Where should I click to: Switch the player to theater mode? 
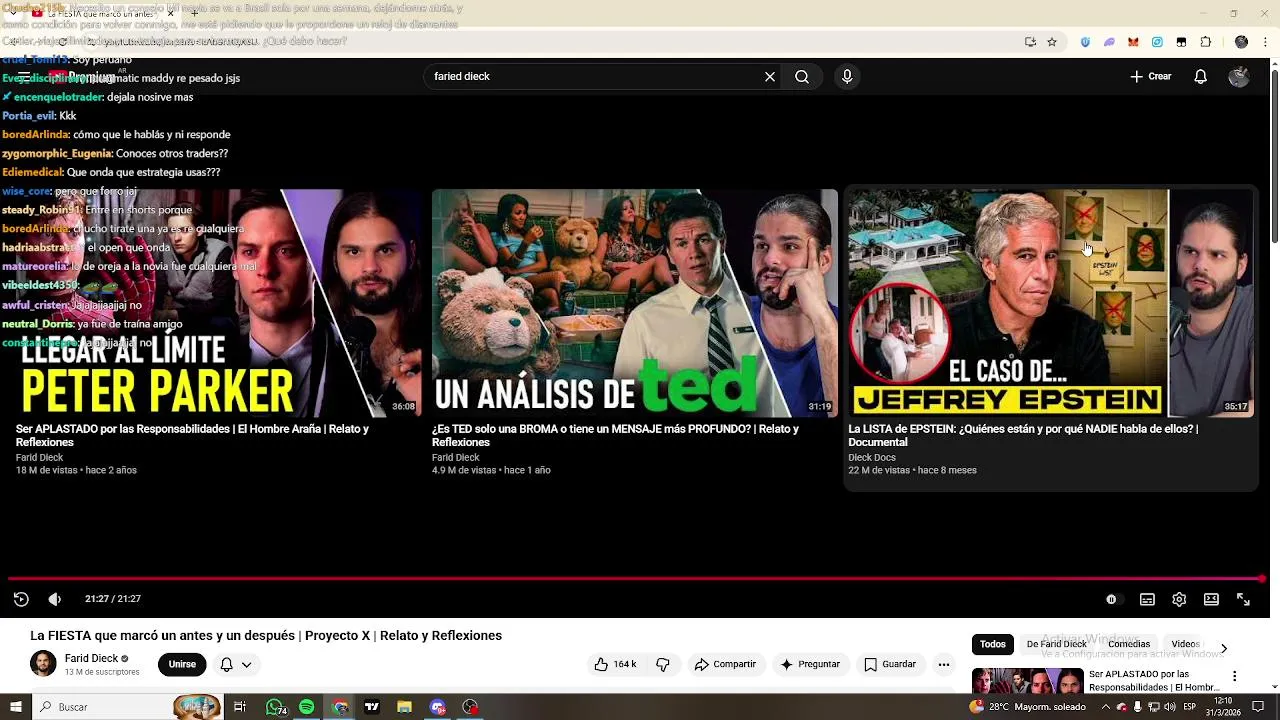point(1211,599)
